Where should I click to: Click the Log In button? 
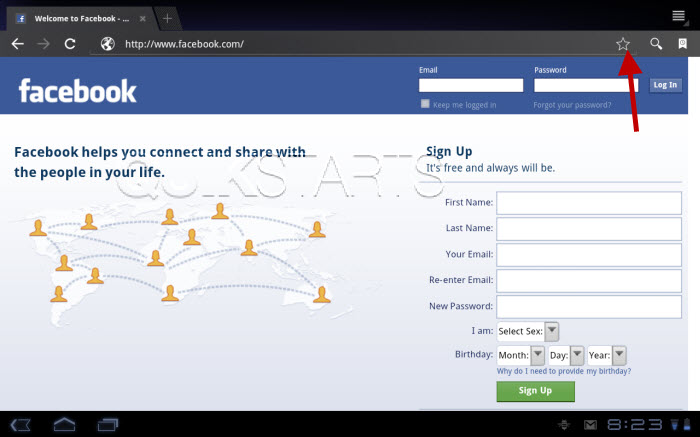[x=665, y=85]
